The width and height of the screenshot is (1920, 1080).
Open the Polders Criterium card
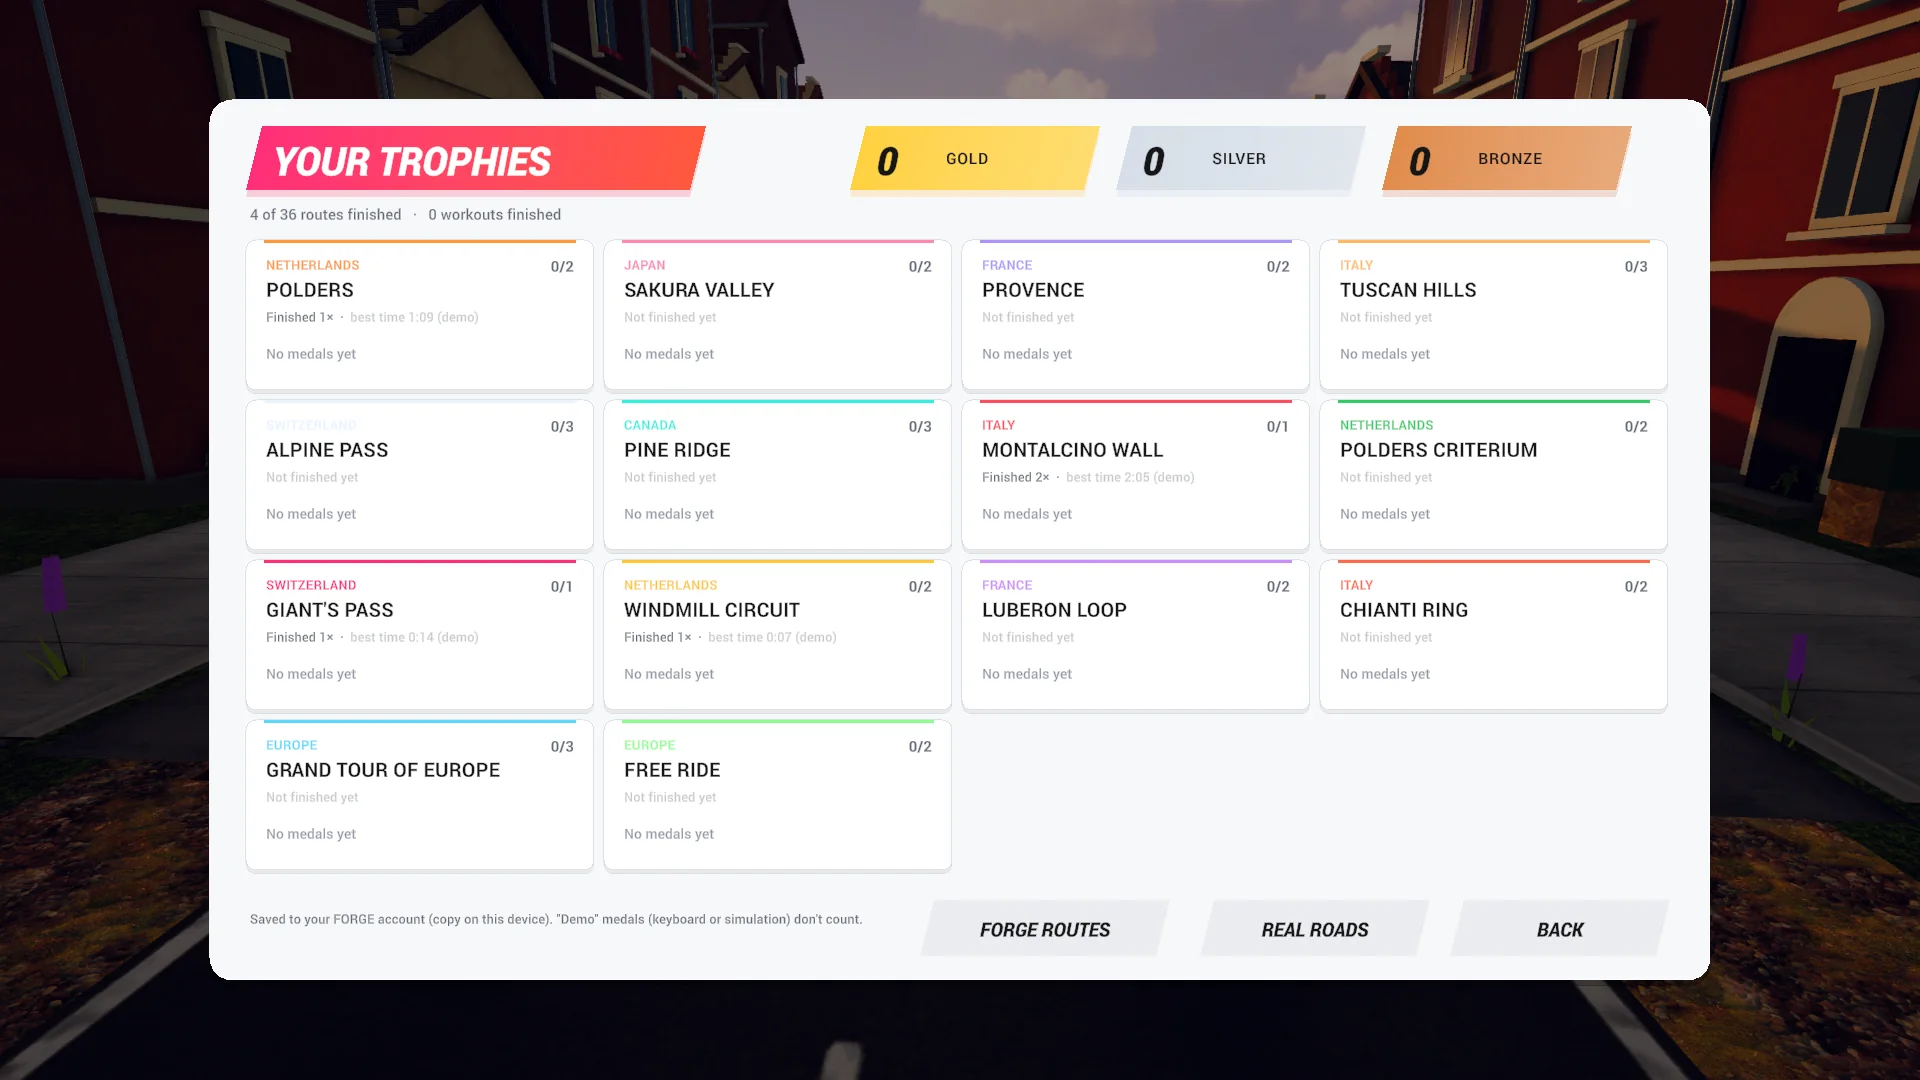(x=1494, y=475)
